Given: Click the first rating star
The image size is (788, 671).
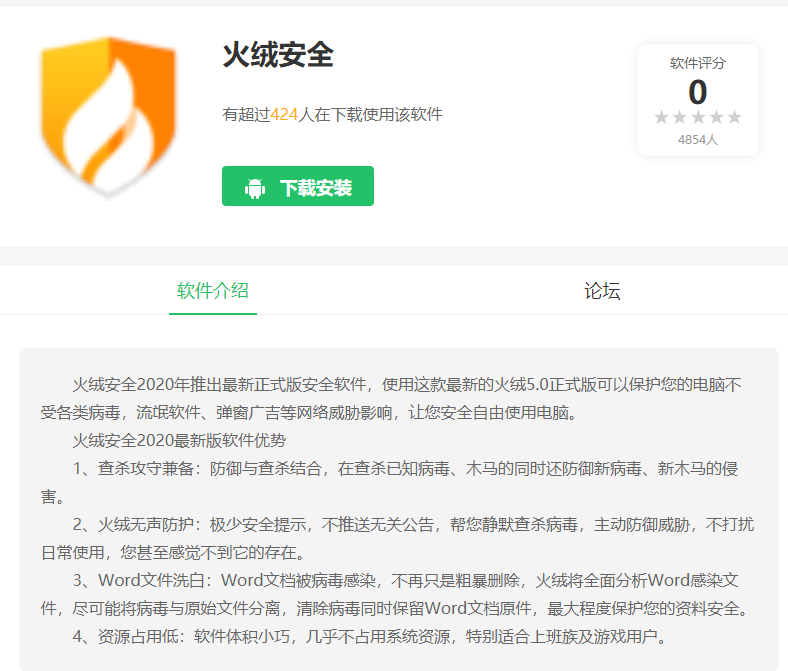Looking at the screenshot, I should 661,117.
